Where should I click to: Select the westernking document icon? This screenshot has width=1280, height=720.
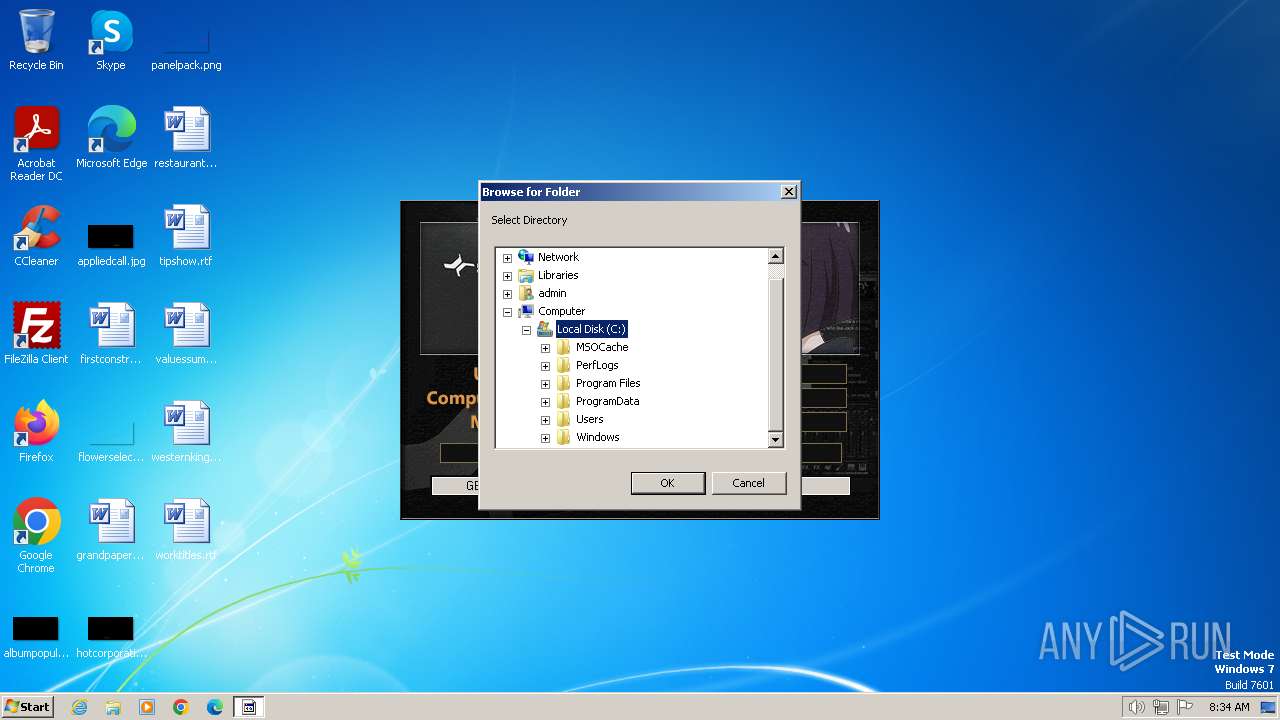coord(186,432)
